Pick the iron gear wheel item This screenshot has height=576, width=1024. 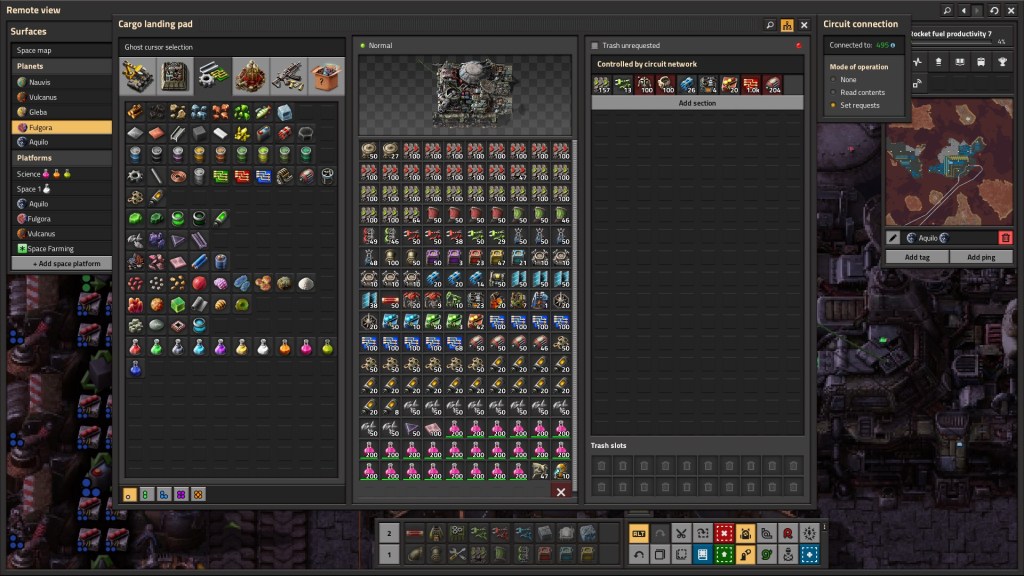tap(136, 175)
